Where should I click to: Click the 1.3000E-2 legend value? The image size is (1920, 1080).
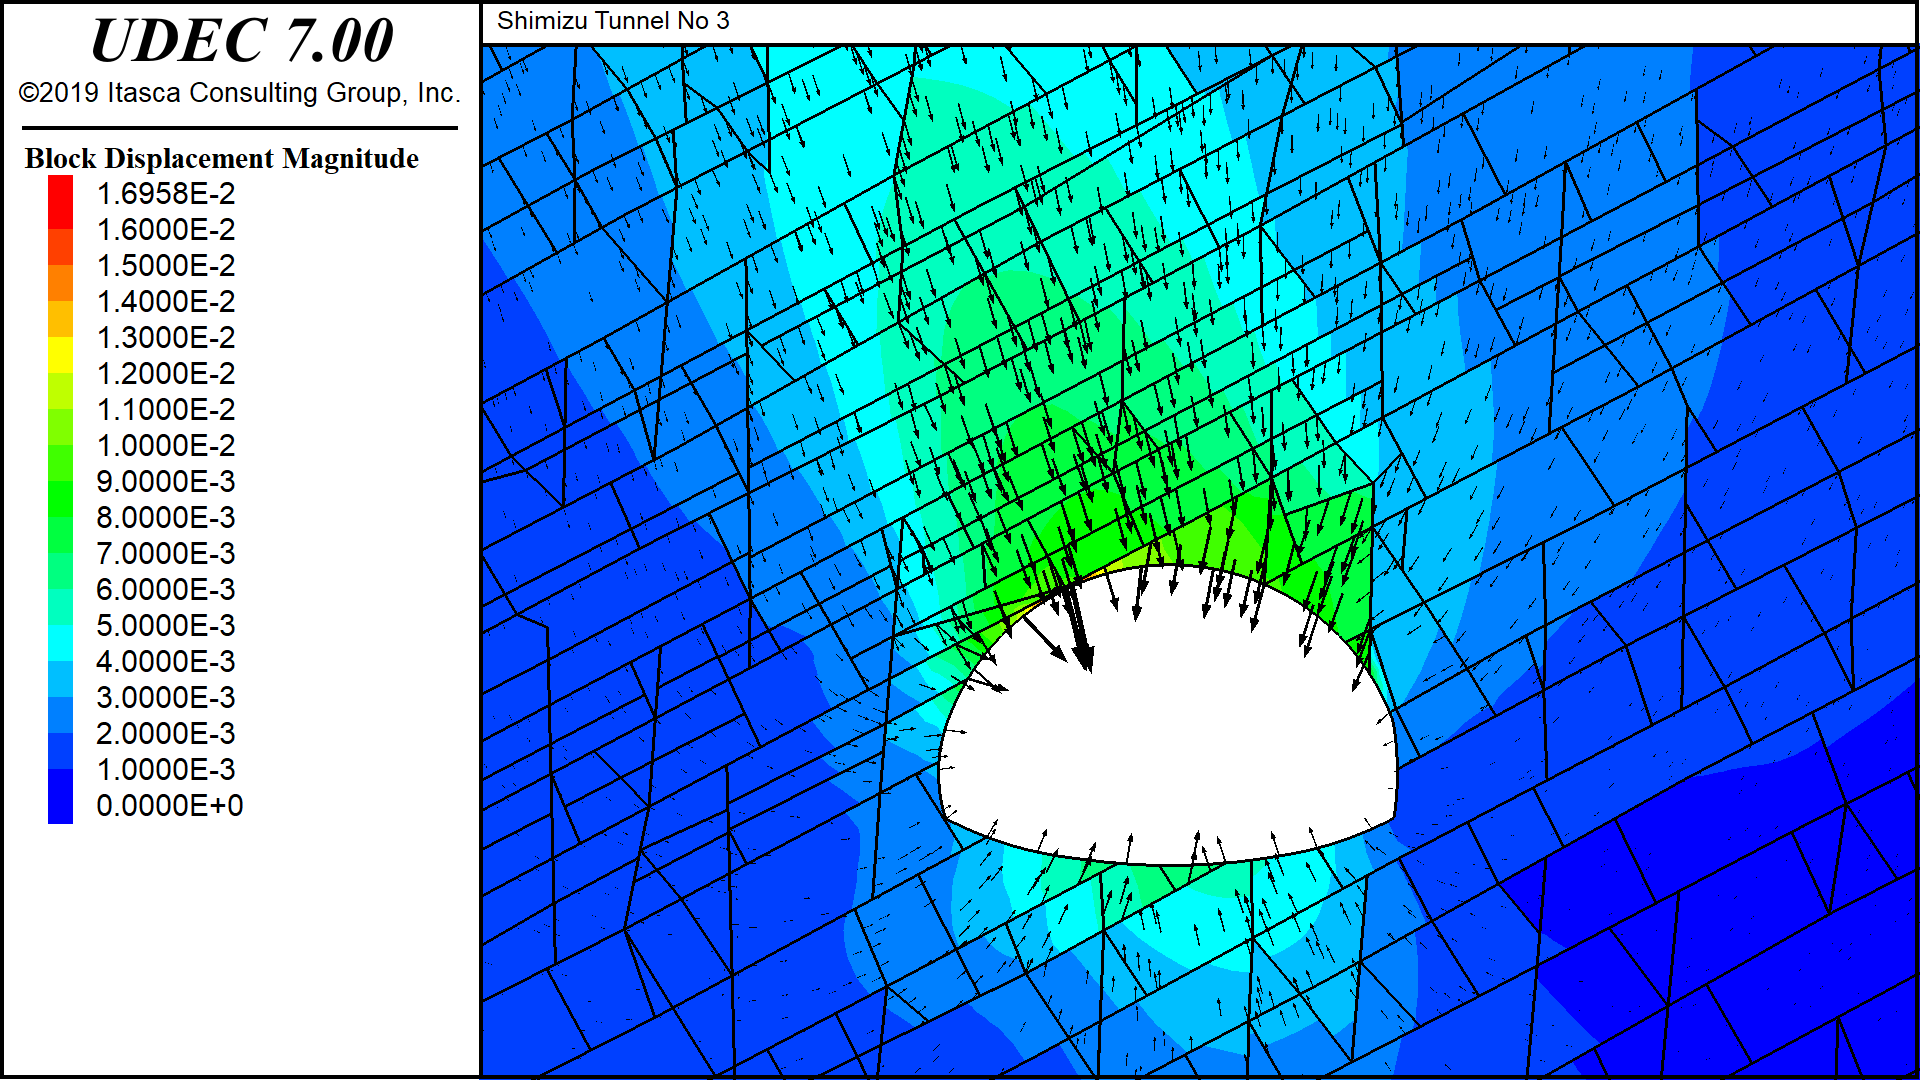coord(166,338)
